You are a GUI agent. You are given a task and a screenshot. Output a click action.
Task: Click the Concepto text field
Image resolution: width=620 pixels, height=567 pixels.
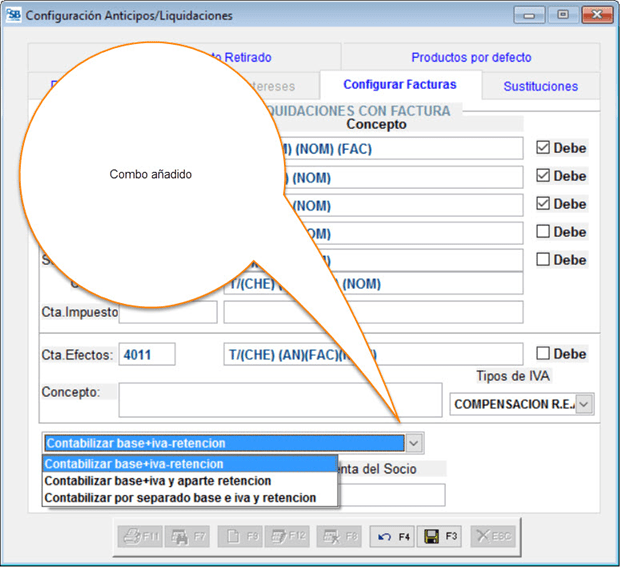280,399
